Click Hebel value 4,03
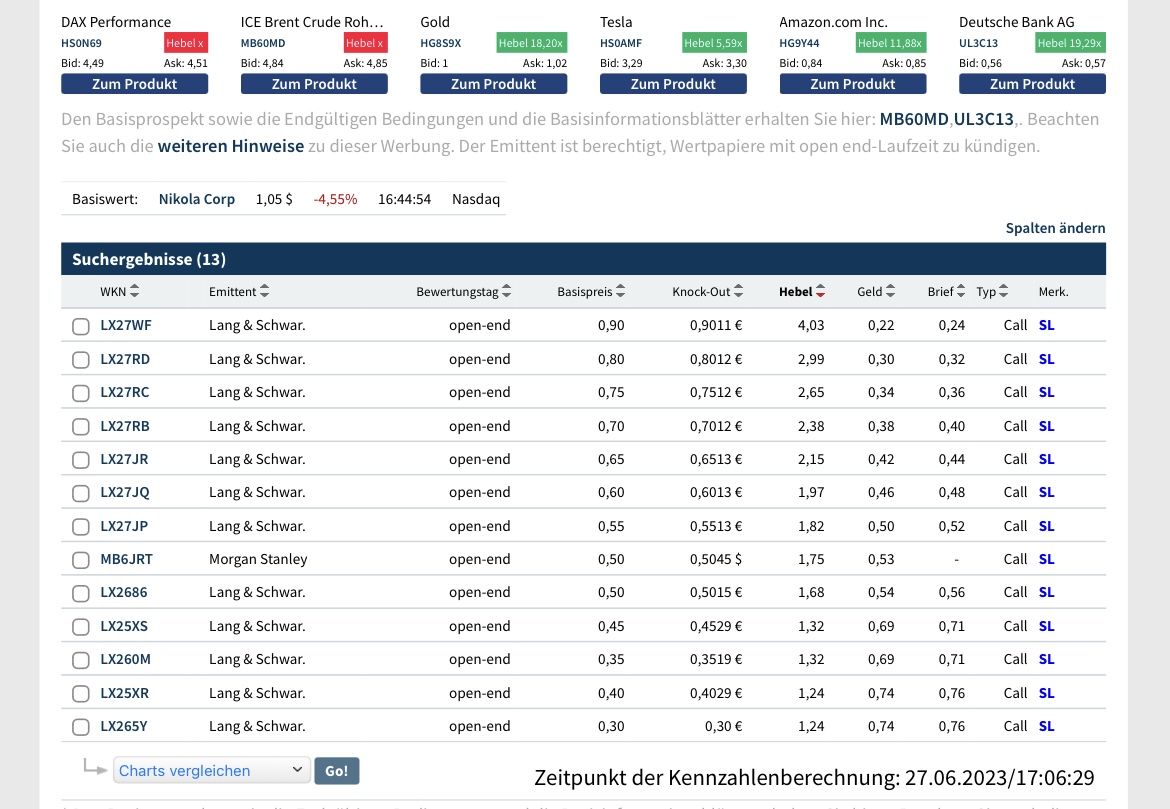This screenshot has height=809, width=1170. 811,325
